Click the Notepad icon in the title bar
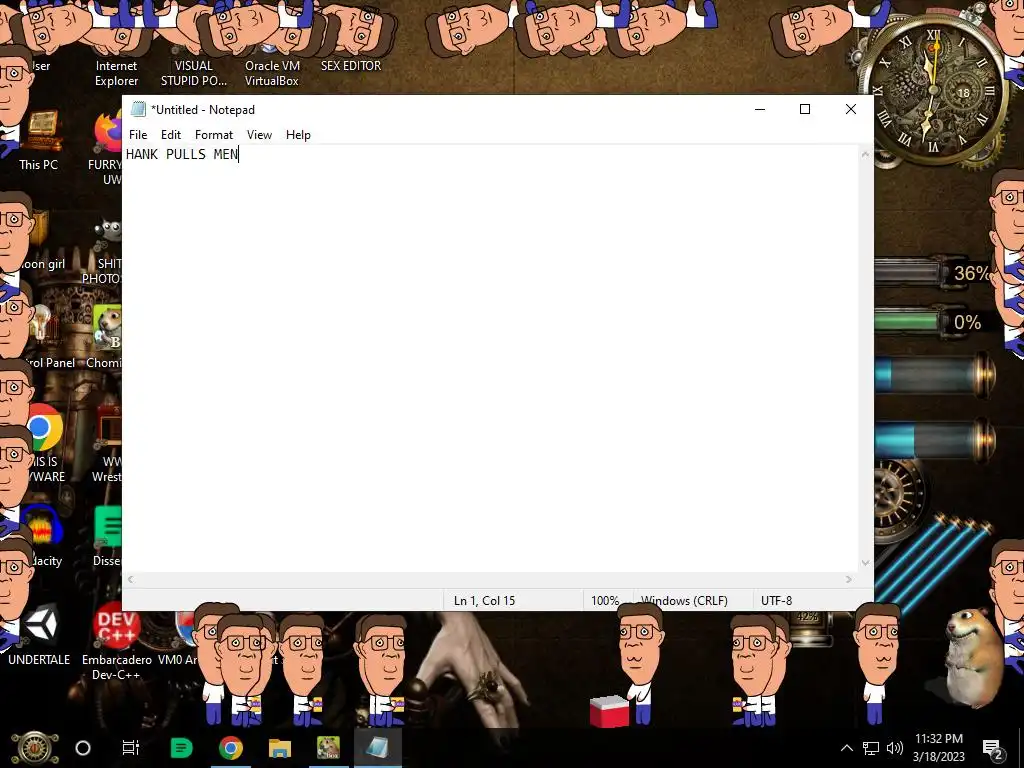1024x768 pixels. click(138, 109)
